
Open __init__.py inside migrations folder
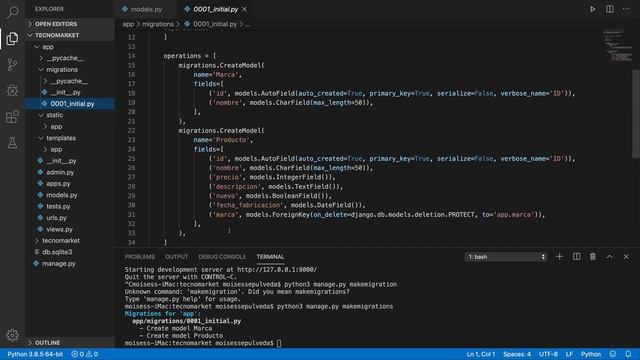coord(70,92)
